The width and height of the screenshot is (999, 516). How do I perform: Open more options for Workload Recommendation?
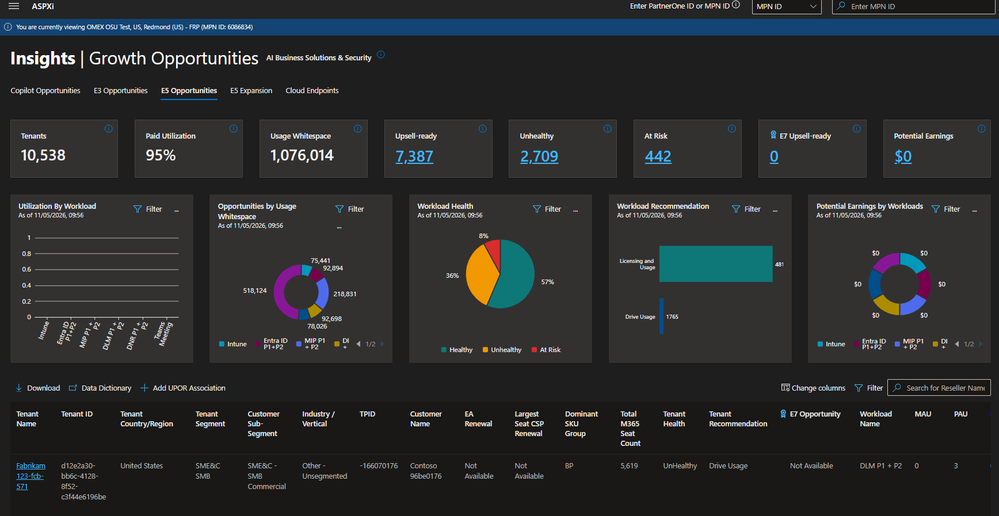pos(775,210)
